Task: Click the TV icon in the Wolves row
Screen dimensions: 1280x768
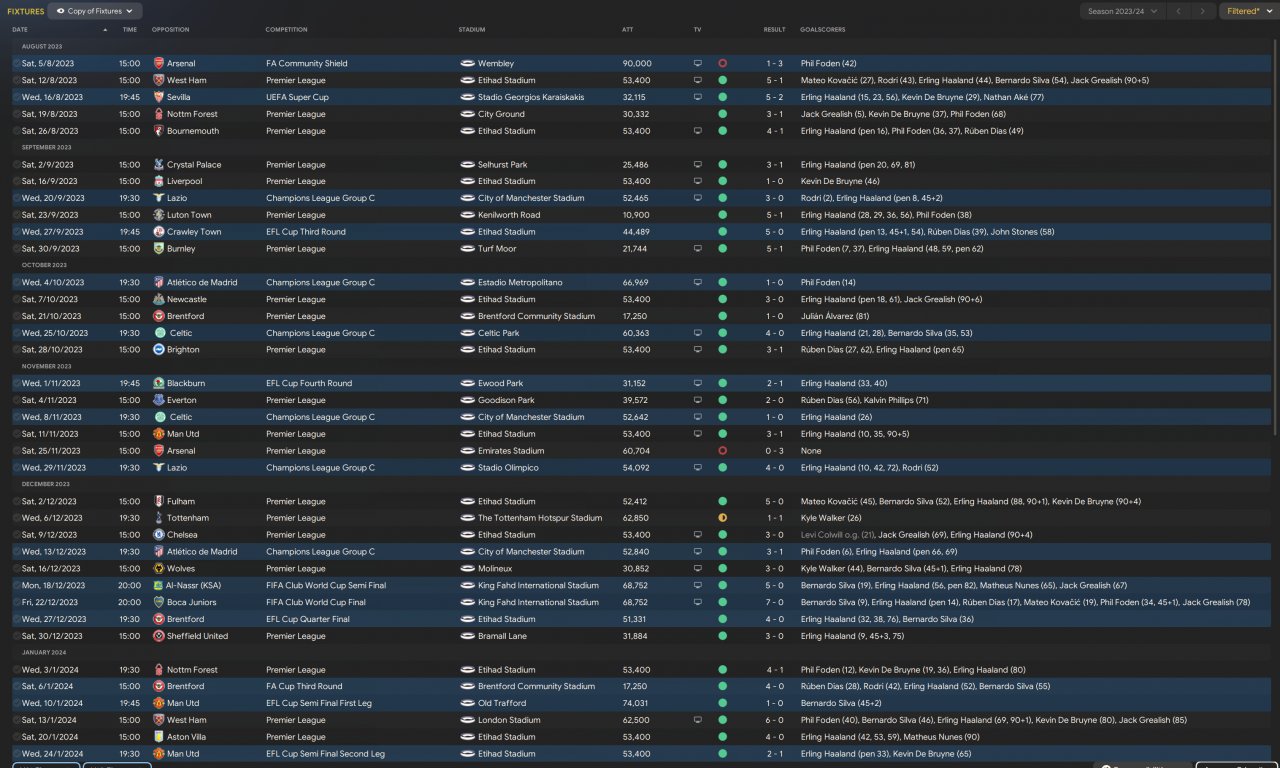Action: [x=698, y=569]
